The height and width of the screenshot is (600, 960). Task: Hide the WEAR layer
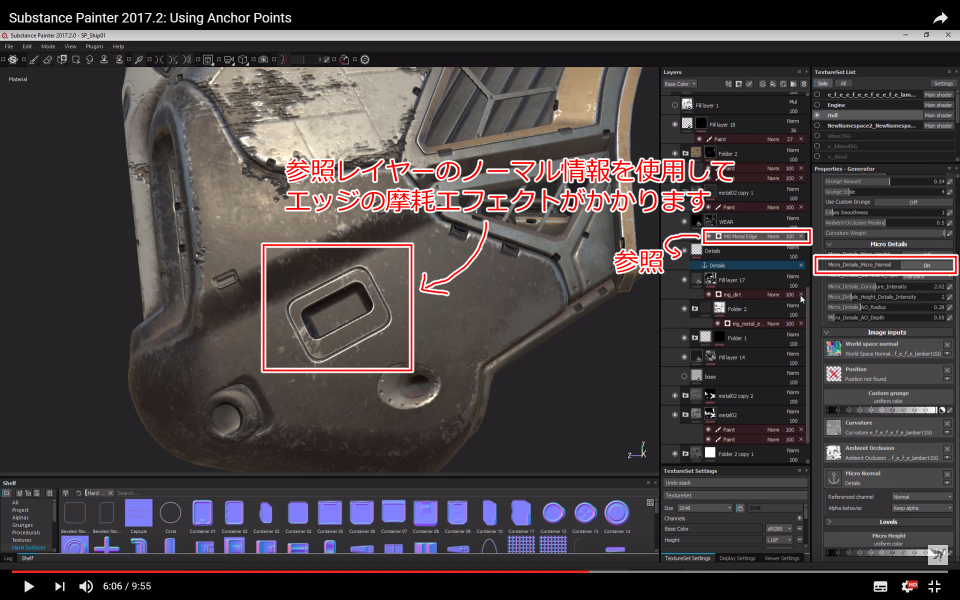[684, 222]
